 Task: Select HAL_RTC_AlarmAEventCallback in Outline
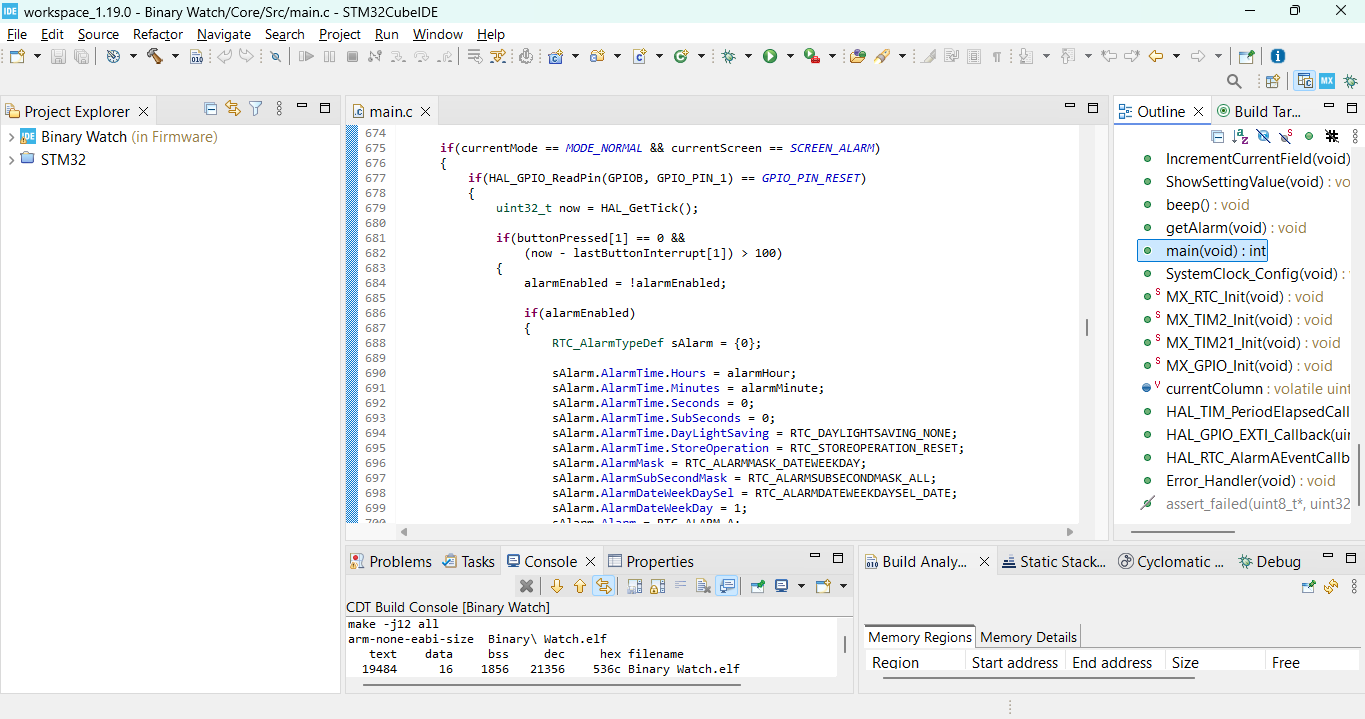pyautogui.click(x=1245, y=458)
